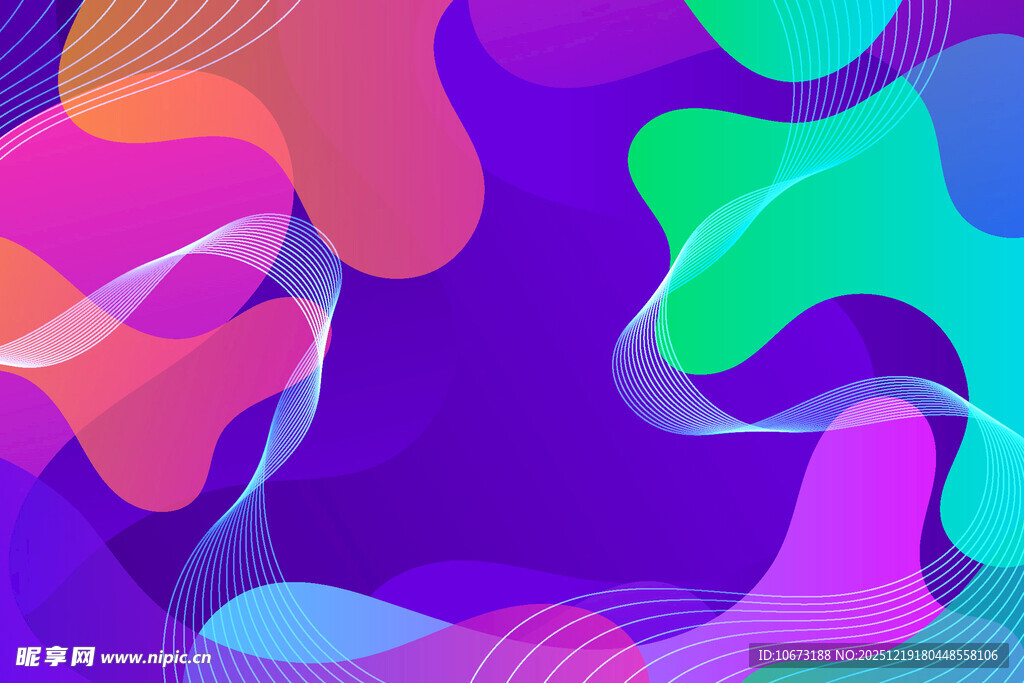Image resolution: width=1024 pixels, height=683 pixels.
Task: Click the ID:10673188 watermark text
Action: [794, 655]
